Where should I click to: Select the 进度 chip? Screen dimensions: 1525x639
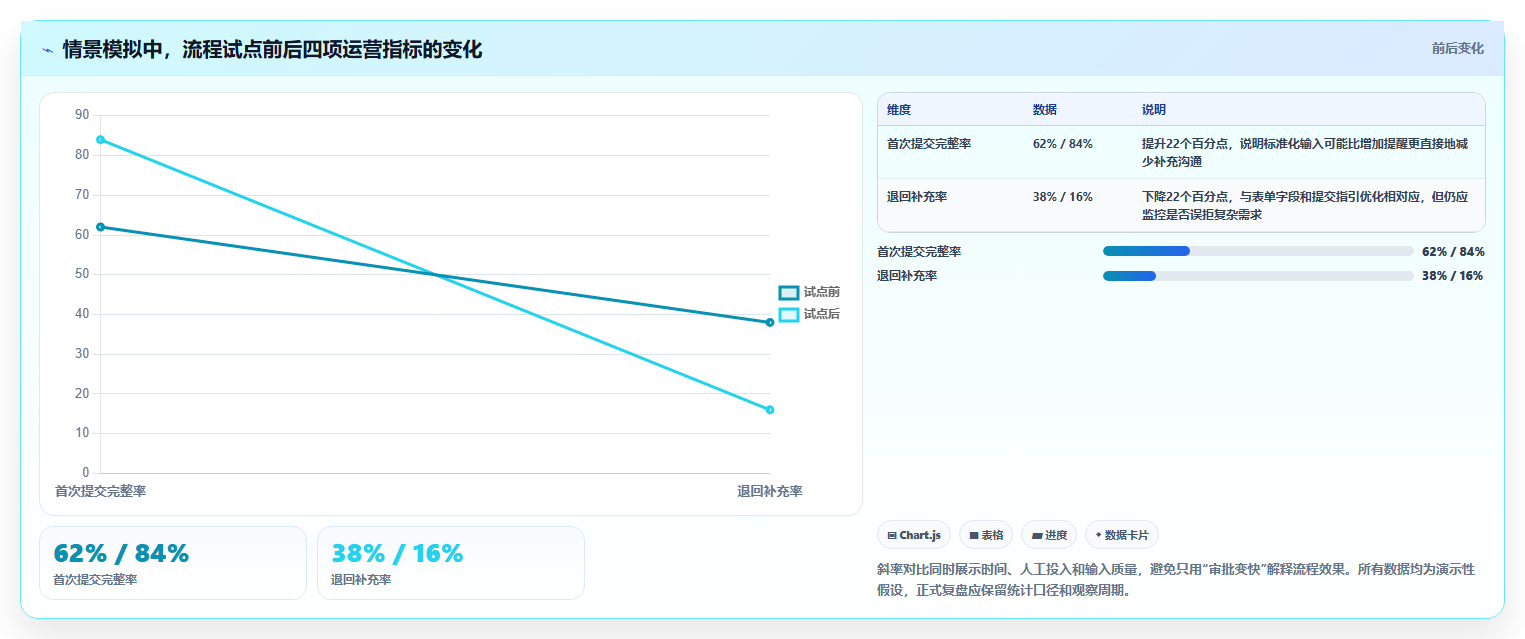(x=1049, y=535)
